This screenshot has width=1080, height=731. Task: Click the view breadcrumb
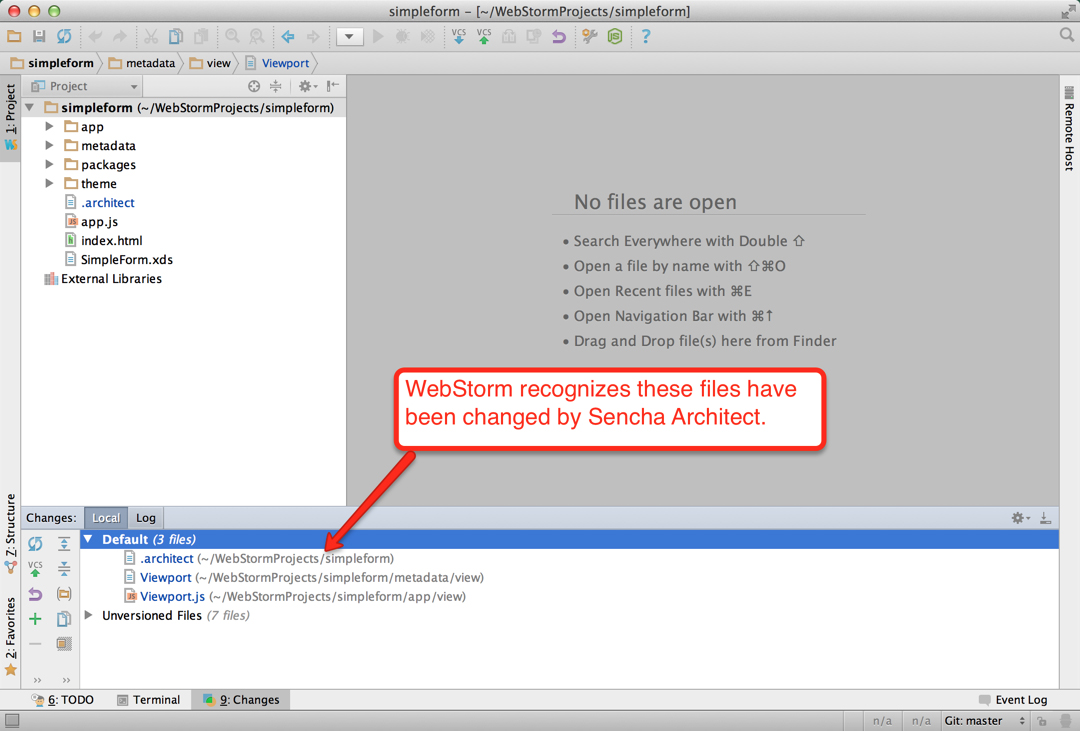211,63
